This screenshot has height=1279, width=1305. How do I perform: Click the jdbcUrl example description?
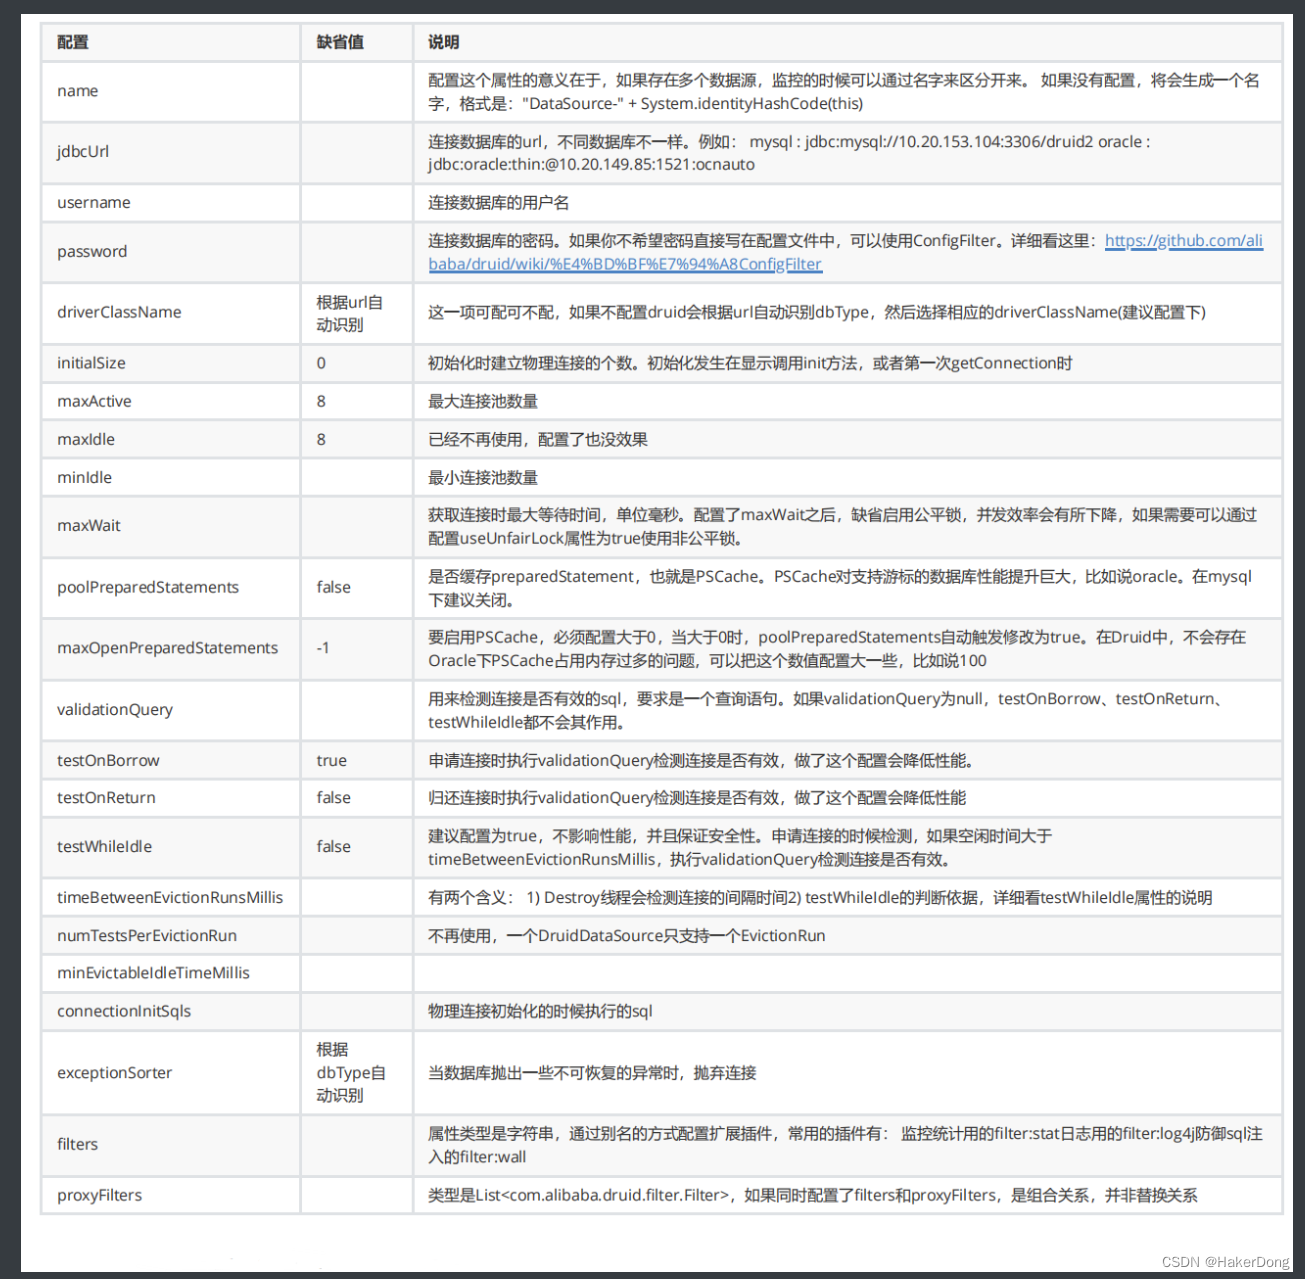point(789,153)
